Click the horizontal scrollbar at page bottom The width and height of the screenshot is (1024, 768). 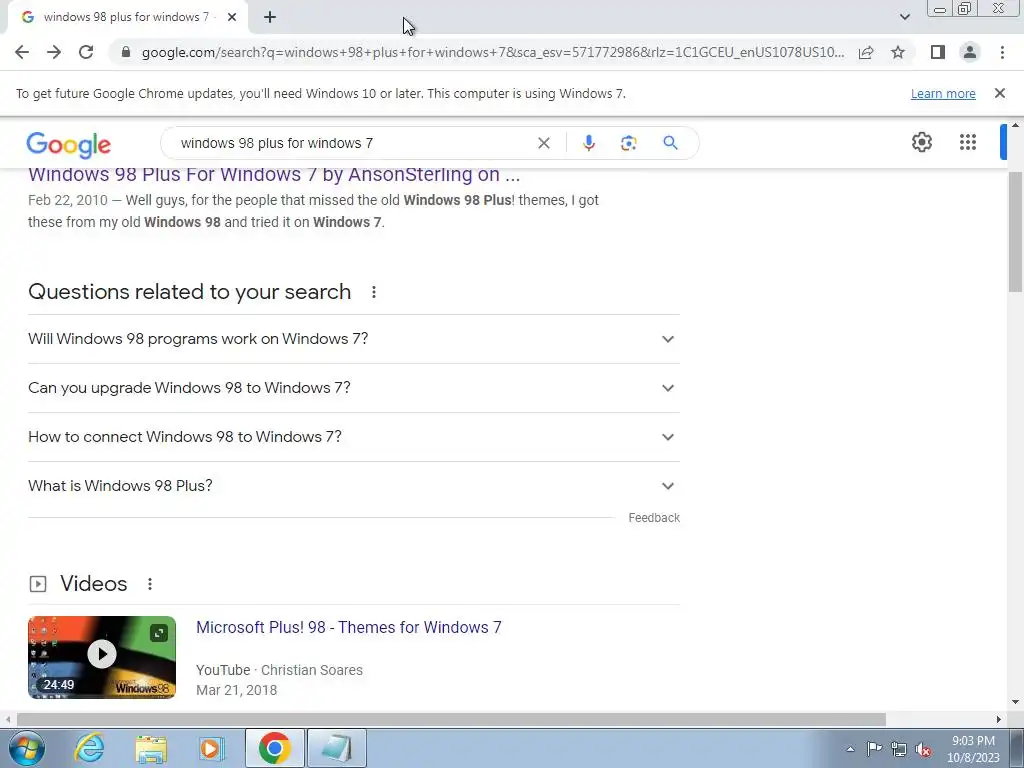(x=451, y=720)
